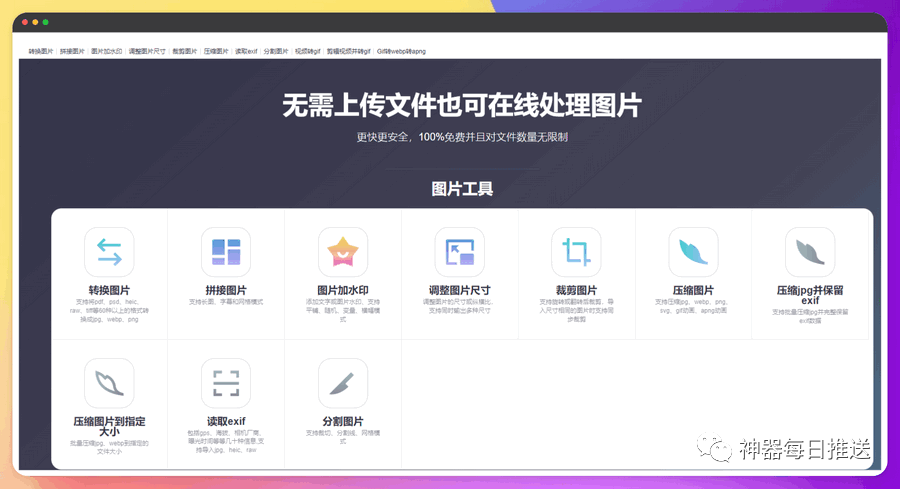Screen dimensions: 900x489
Task: Click the 裁剪图片 card title
Action: click(576, 290)
